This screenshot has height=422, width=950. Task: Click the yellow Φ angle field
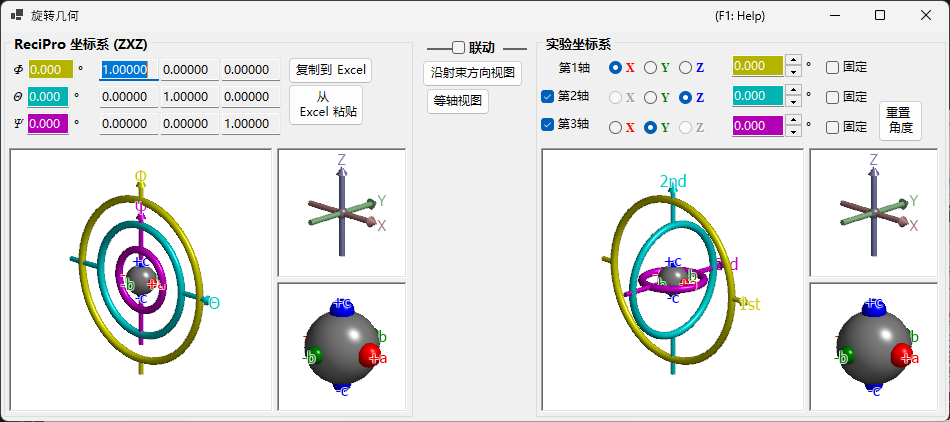pos(51,70)
